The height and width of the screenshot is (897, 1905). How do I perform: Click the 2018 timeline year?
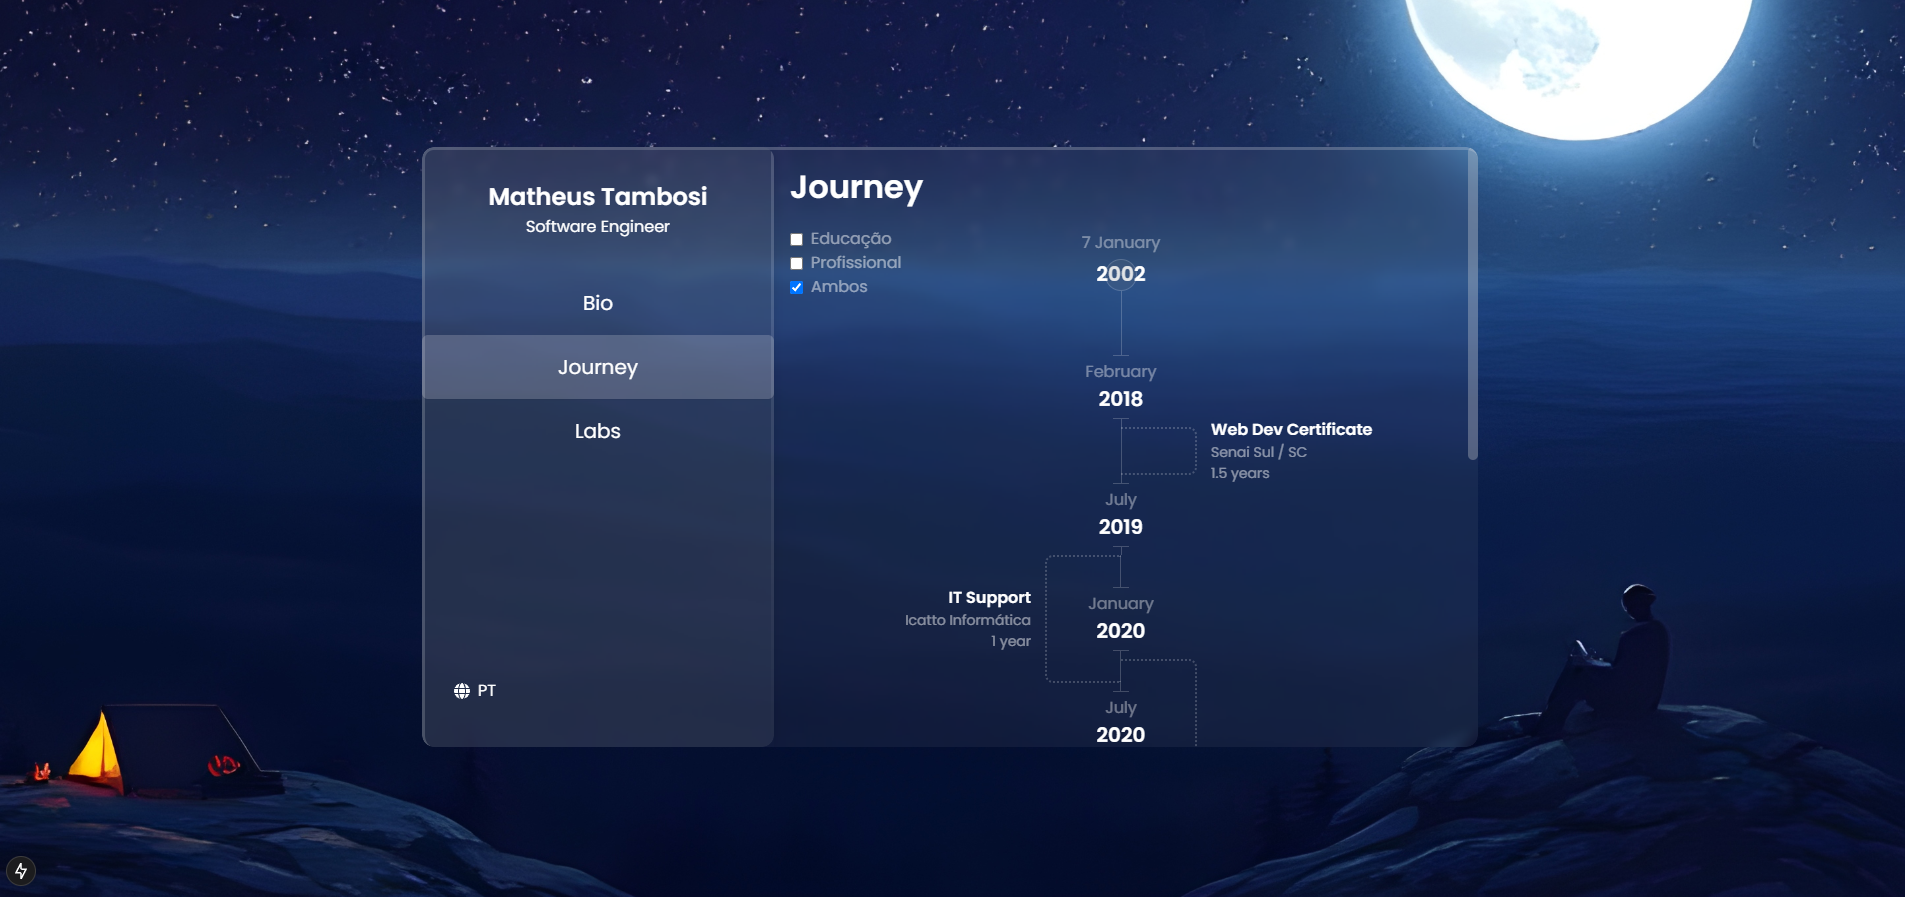[1121, 399]
